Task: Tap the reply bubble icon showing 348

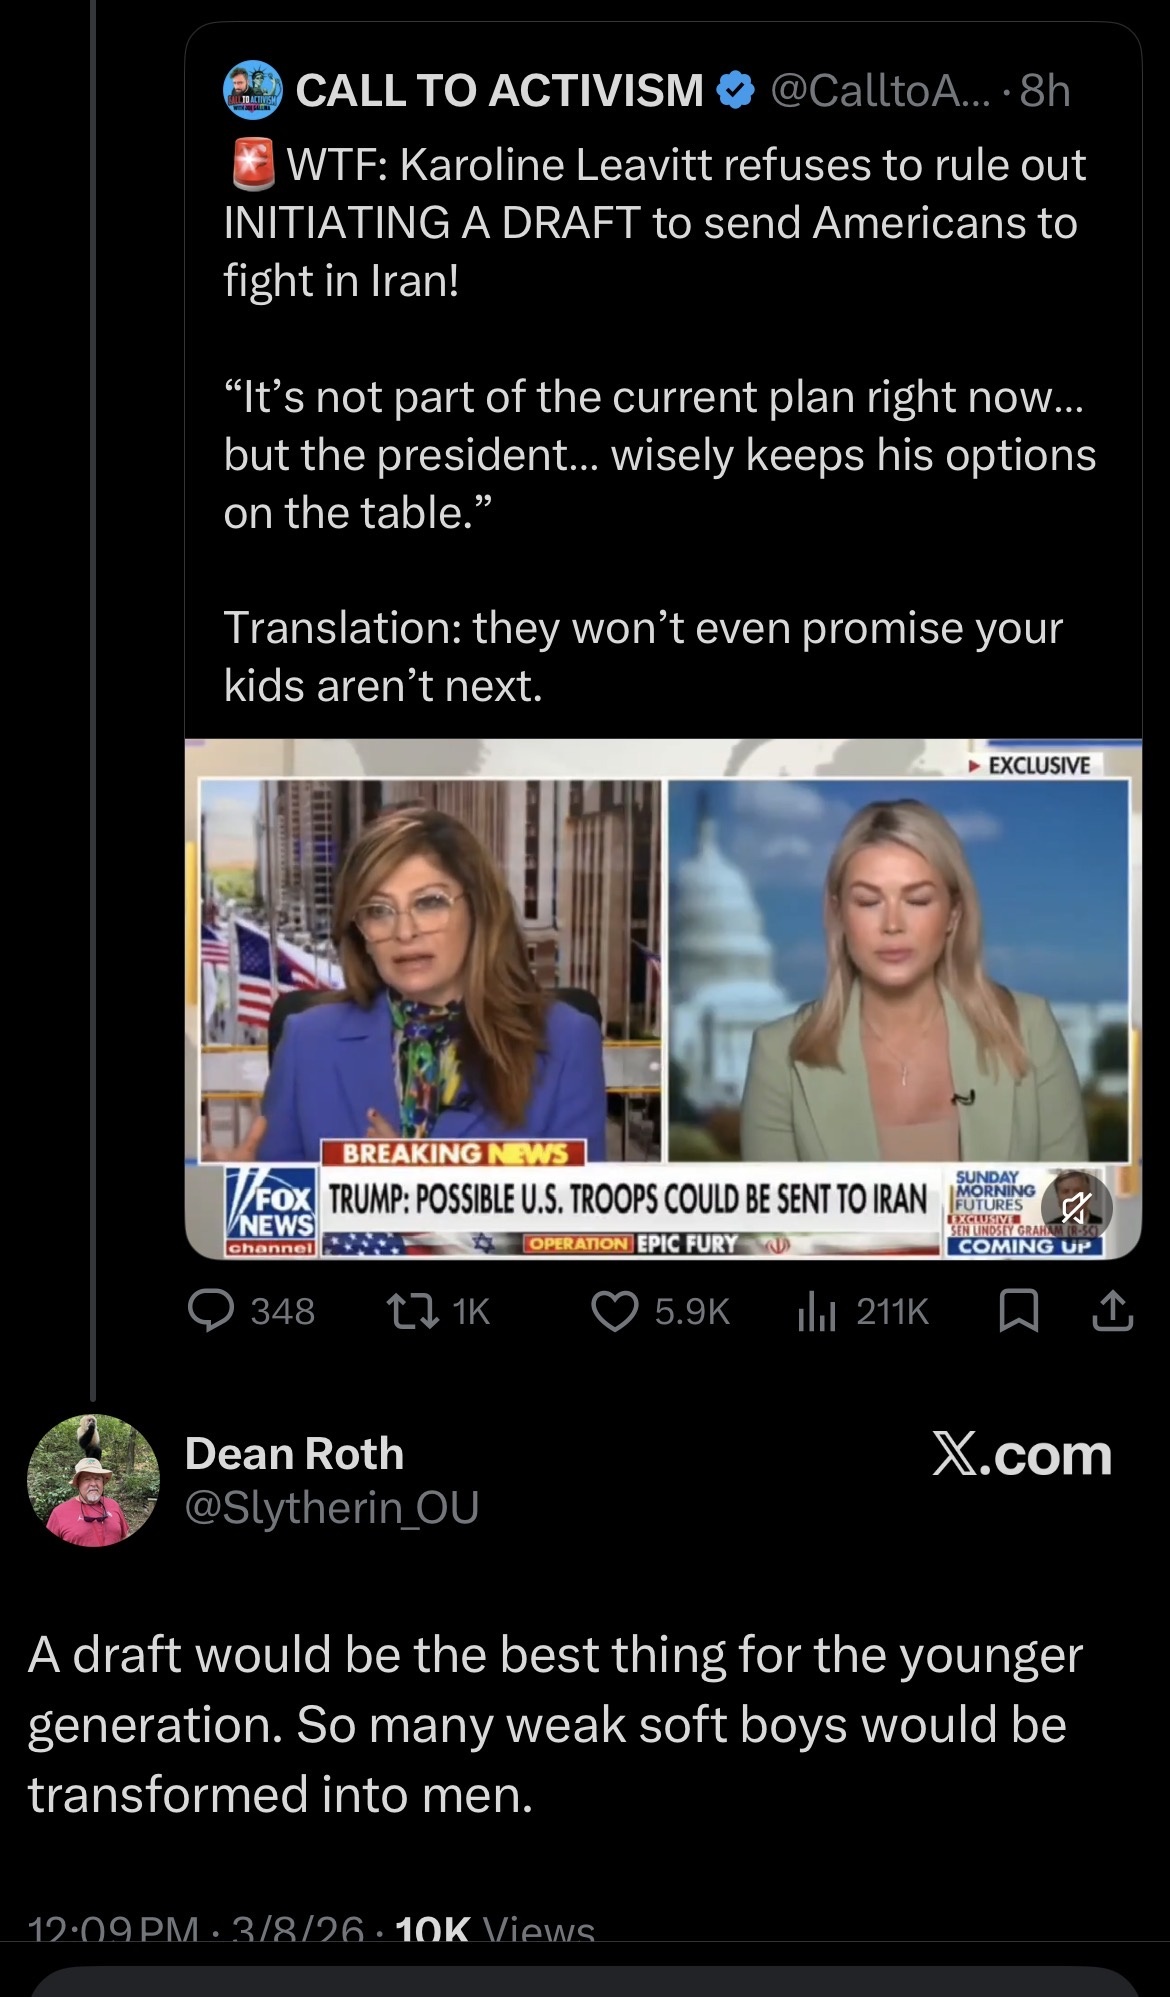Action: point(212,1310)
